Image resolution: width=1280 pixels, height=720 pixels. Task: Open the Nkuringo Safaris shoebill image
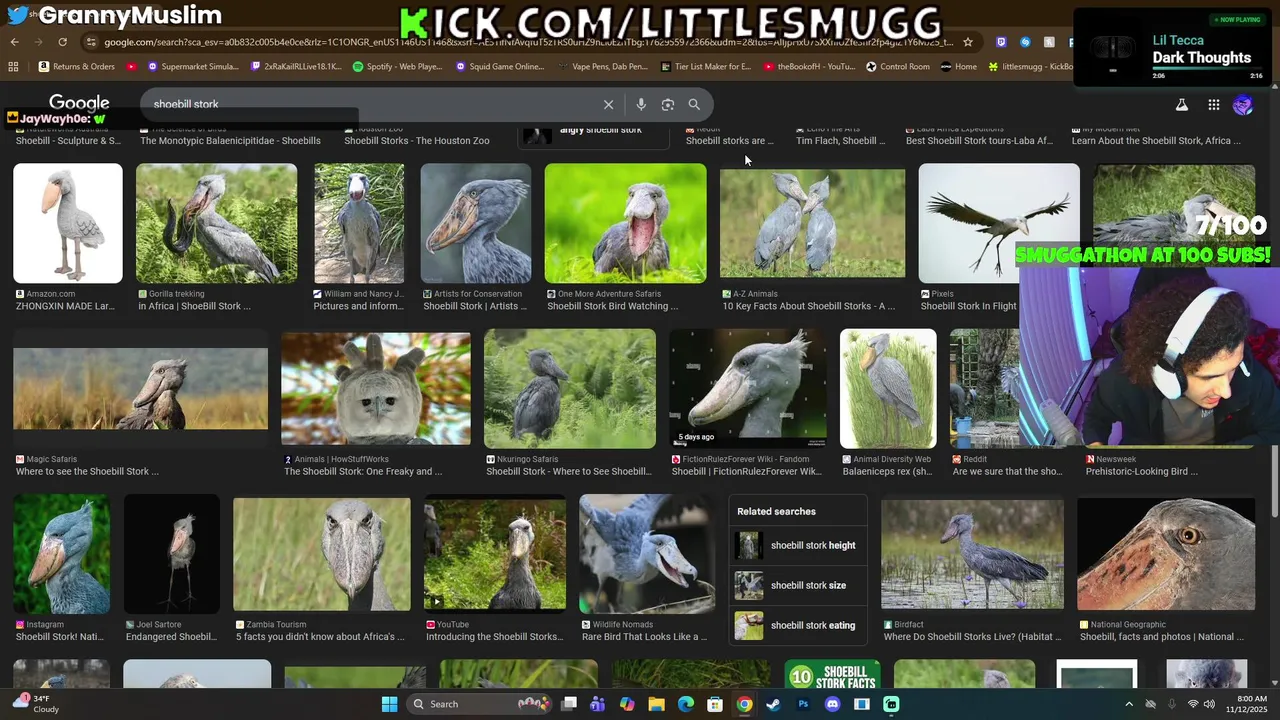point(570,388)
